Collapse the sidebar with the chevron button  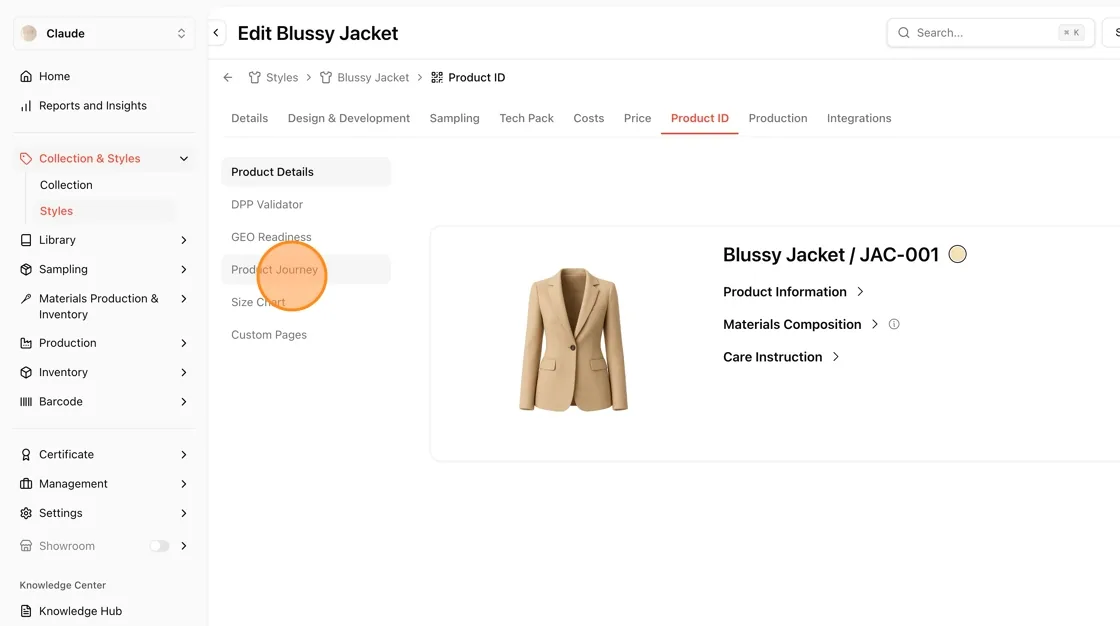216,33
